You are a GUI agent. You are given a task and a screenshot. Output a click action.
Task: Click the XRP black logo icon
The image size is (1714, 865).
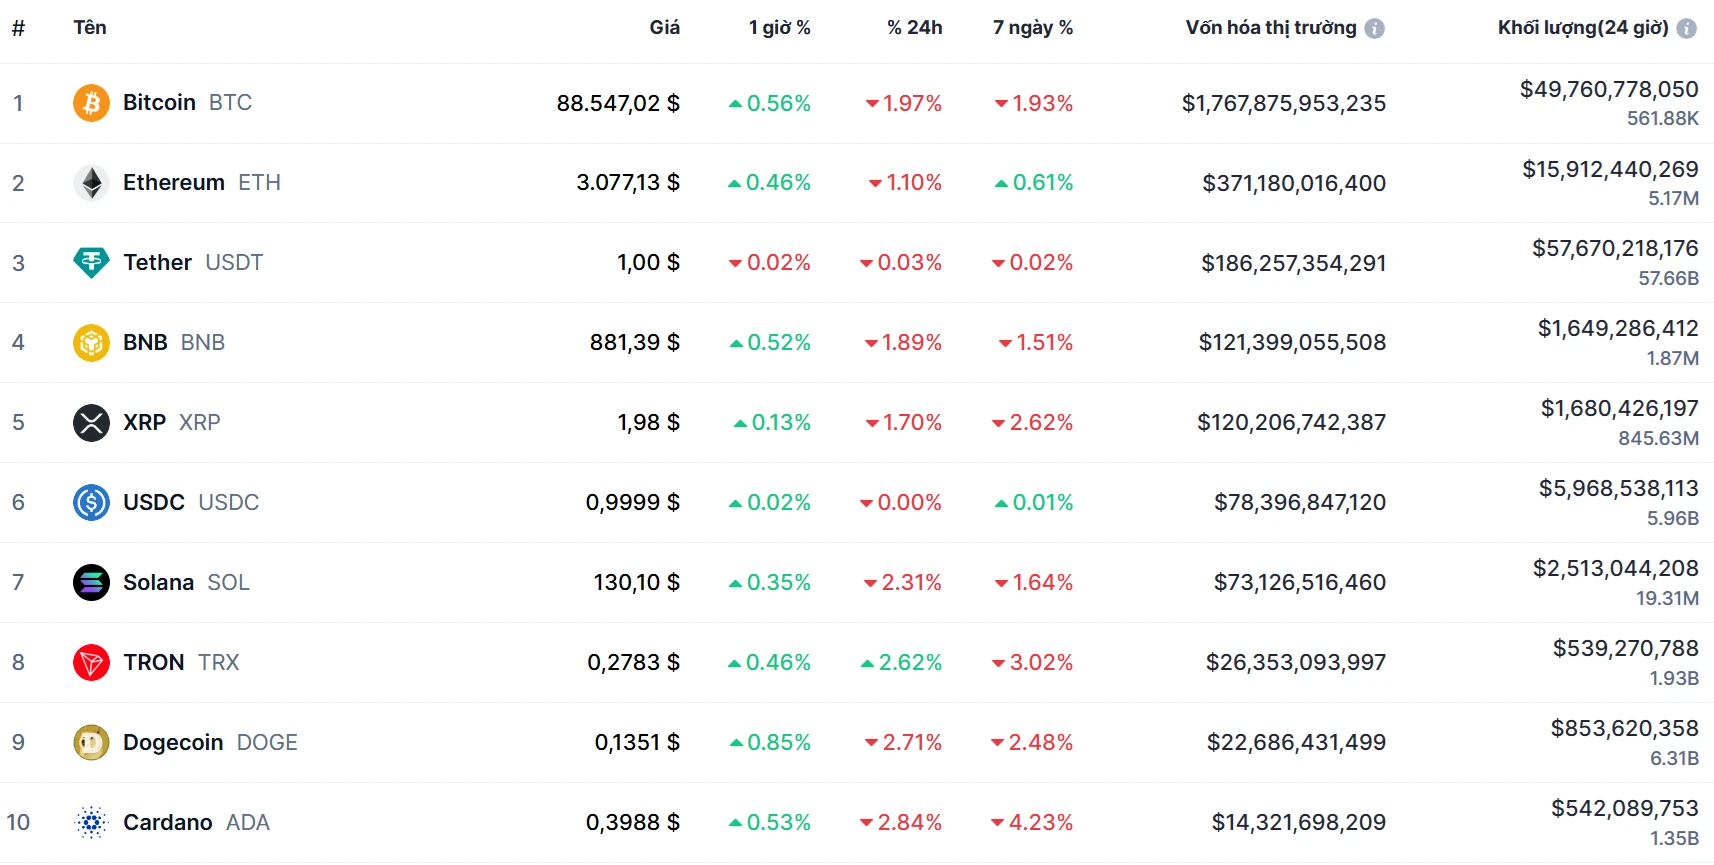click(91, 423)
